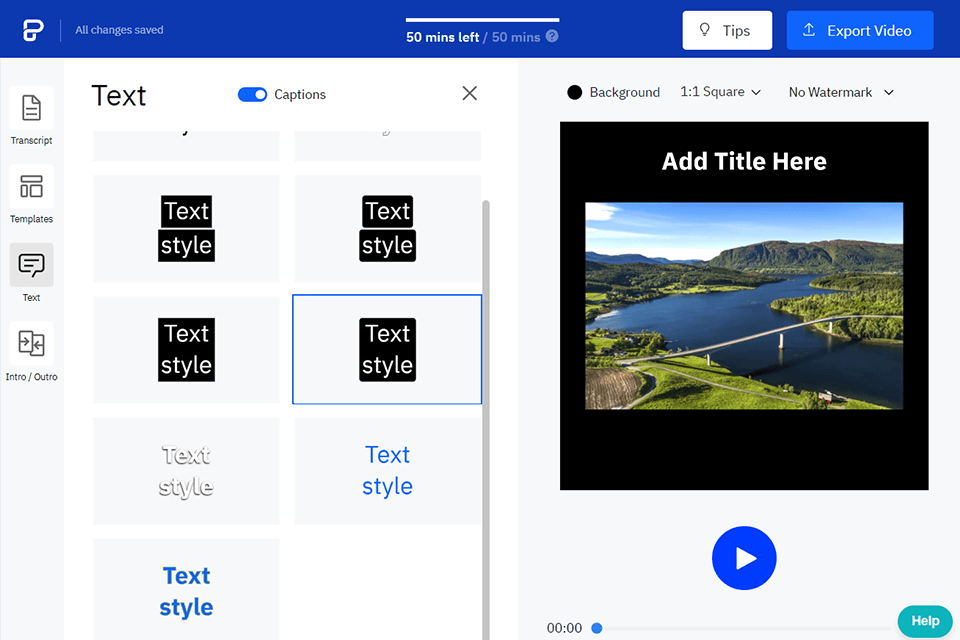This screenshot has width=960, height=640.
Task: Close the Text panel with the X
Action: pyautogui.click(x=470, y=93)
